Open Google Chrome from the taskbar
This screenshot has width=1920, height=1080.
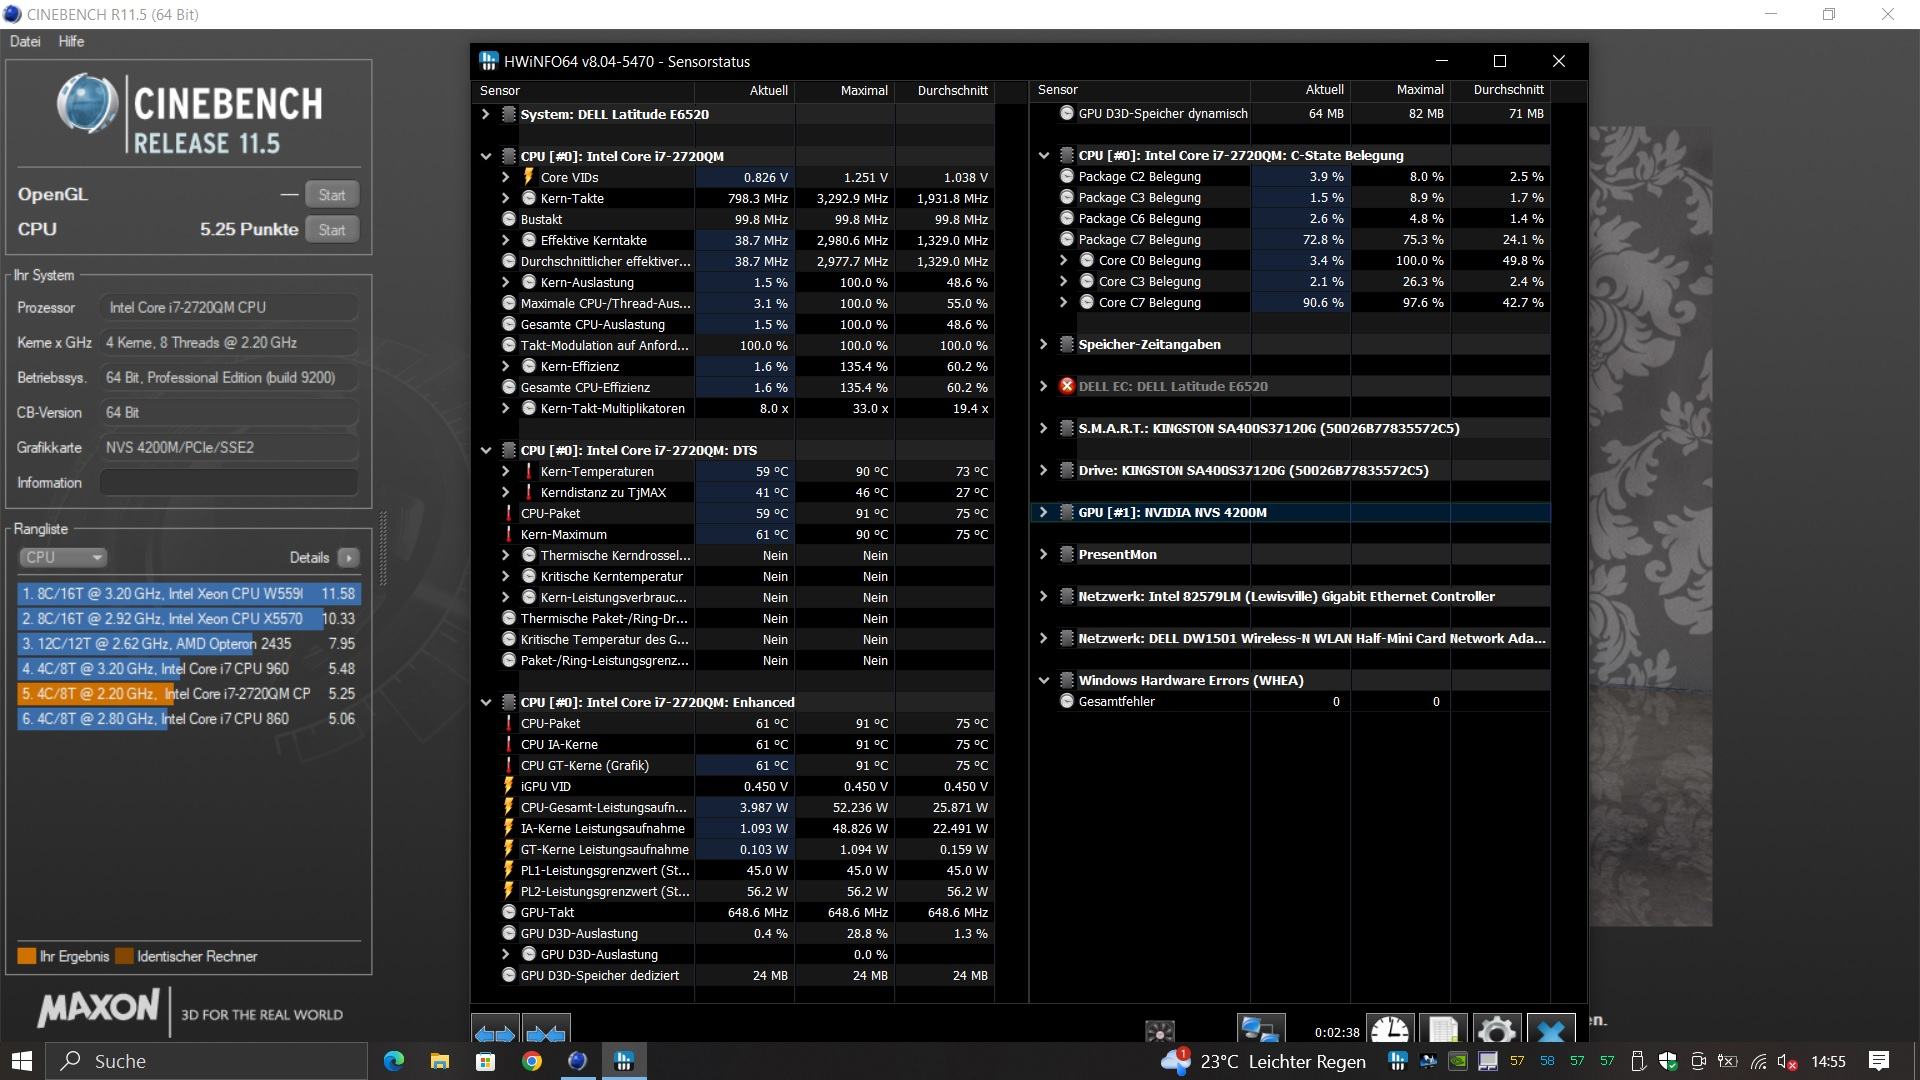coord(532,1061)
